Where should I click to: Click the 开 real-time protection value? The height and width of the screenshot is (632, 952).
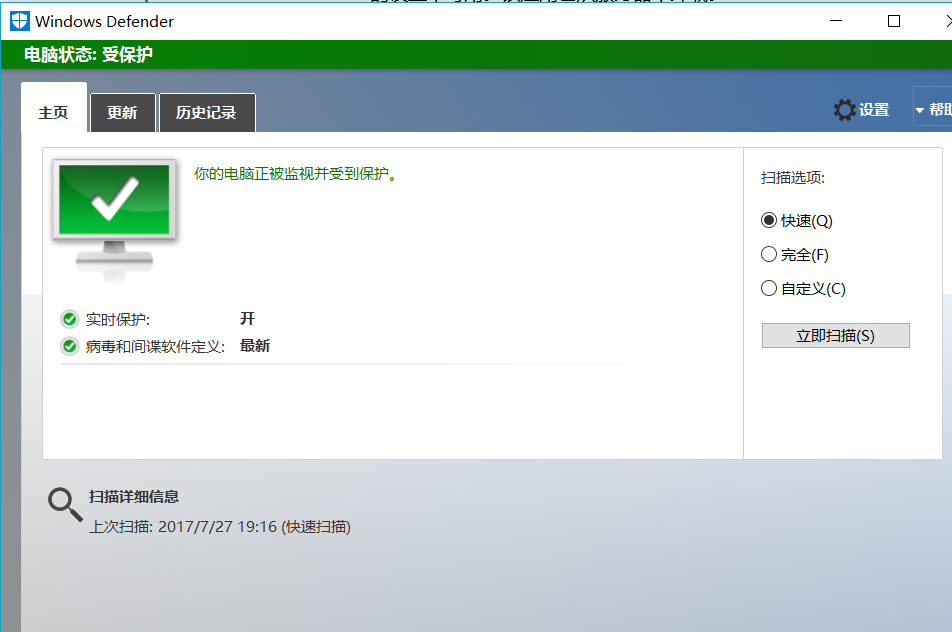[247, 319]
